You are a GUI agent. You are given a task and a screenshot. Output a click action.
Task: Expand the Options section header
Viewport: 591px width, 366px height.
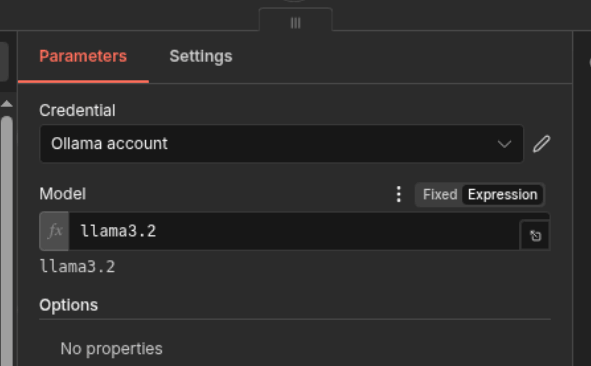tap(69, 305)
